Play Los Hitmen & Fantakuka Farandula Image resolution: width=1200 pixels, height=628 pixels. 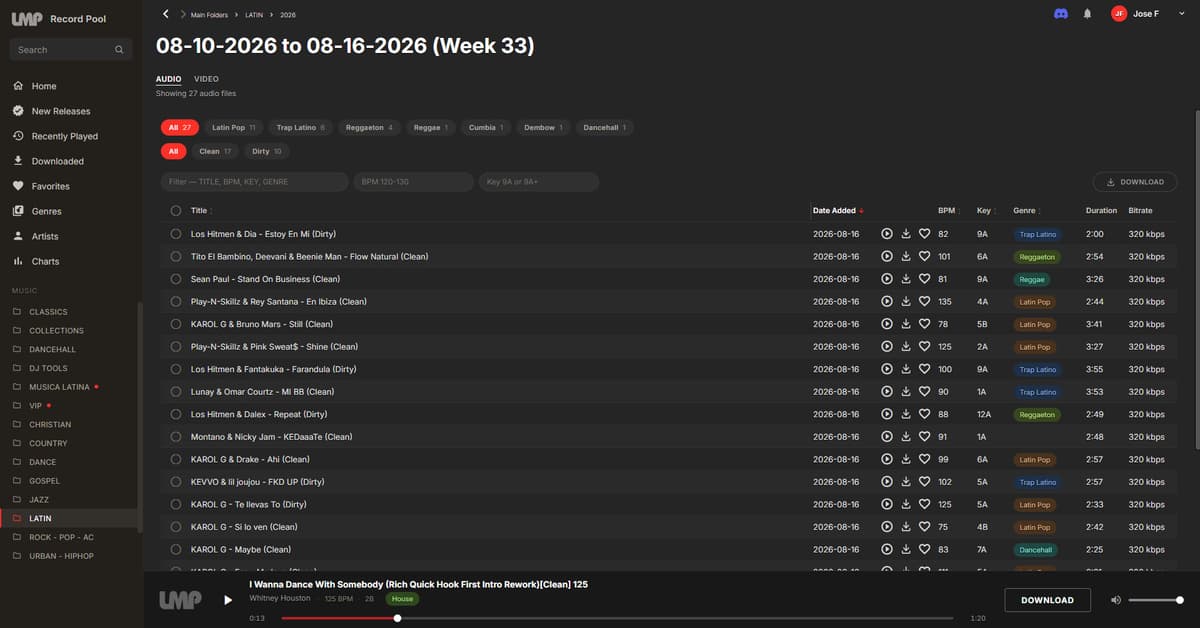887,369
